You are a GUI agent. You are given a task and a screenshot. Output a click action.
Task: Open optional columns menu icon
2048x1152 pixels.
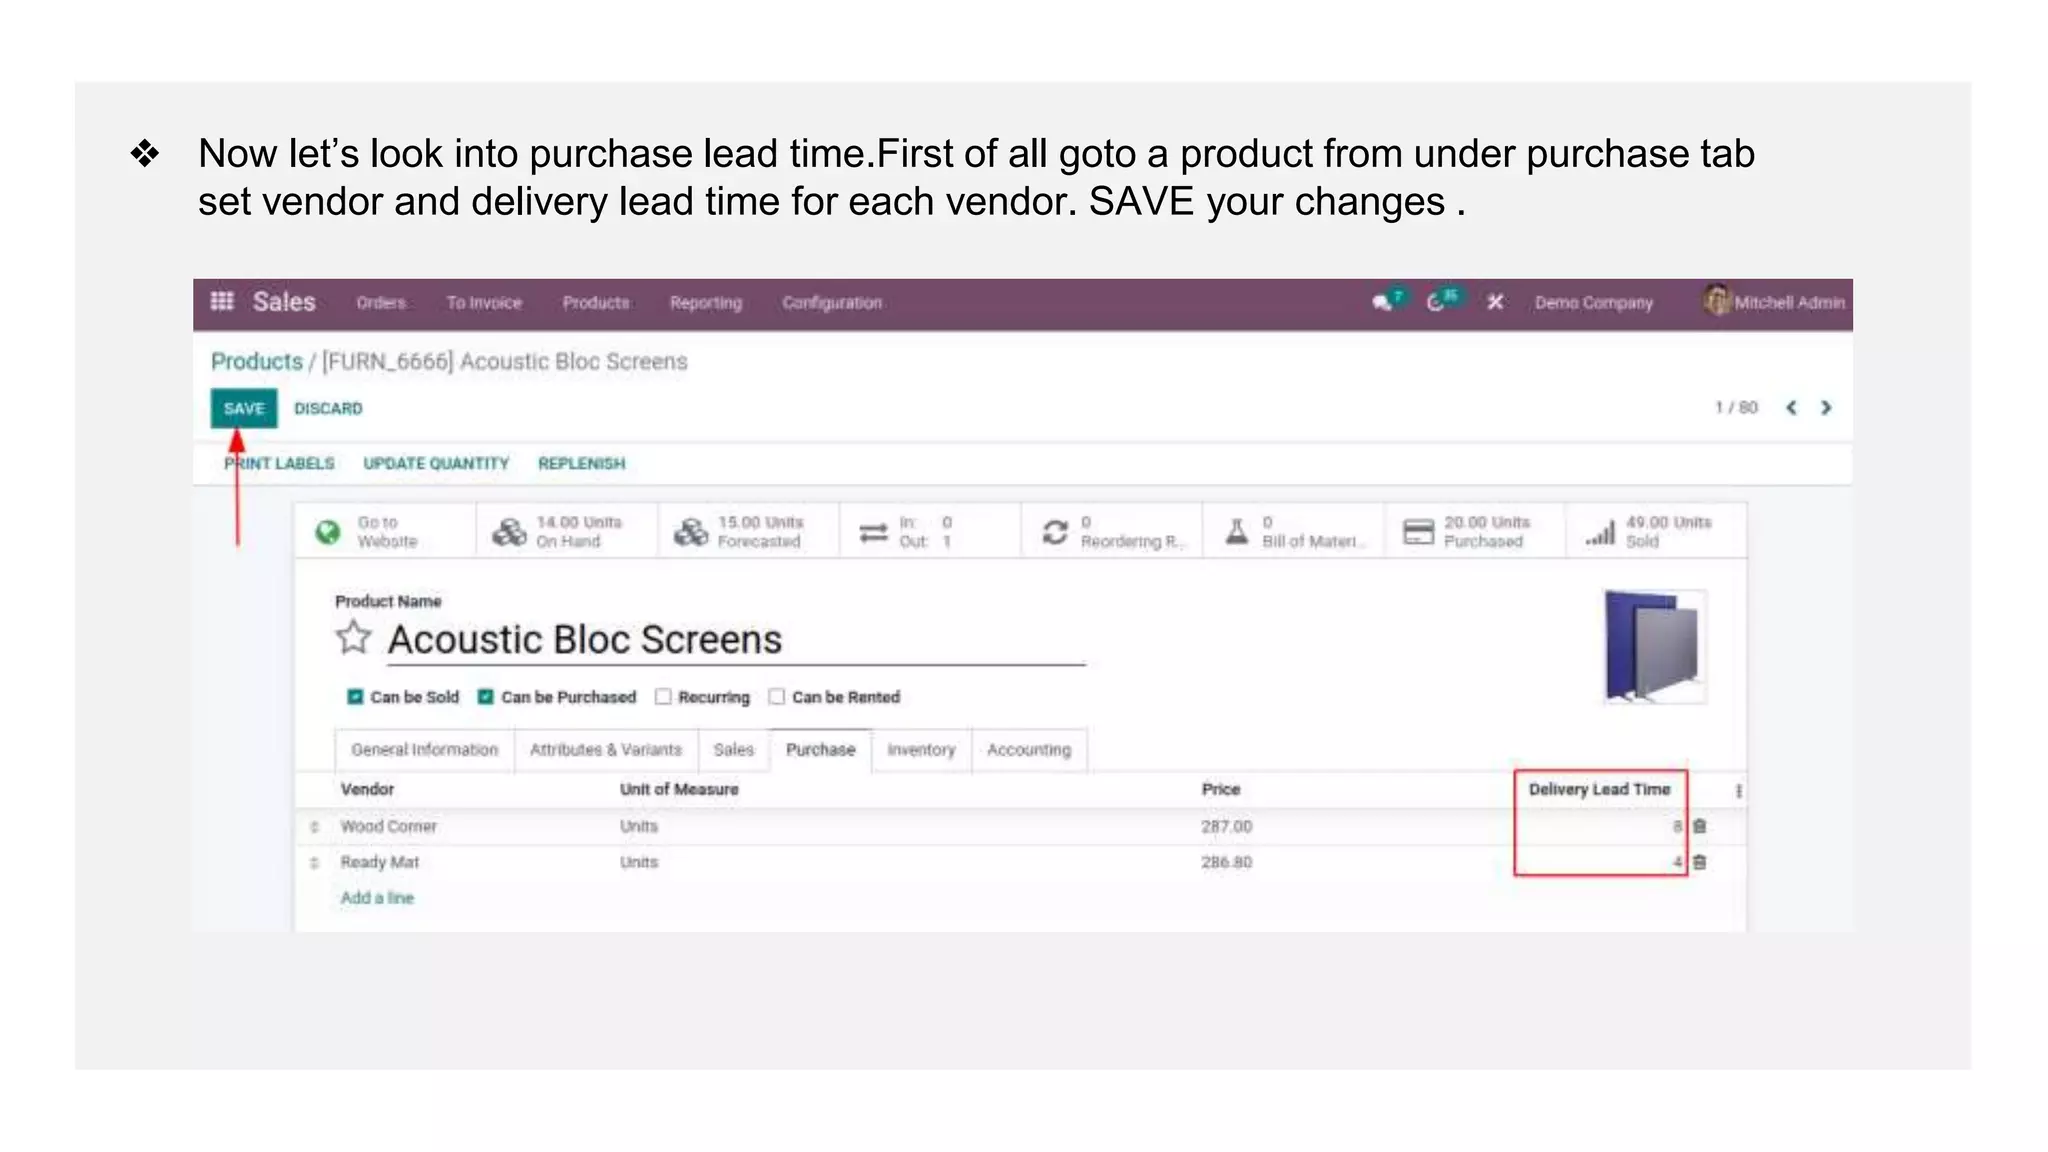pos(1739,790)
